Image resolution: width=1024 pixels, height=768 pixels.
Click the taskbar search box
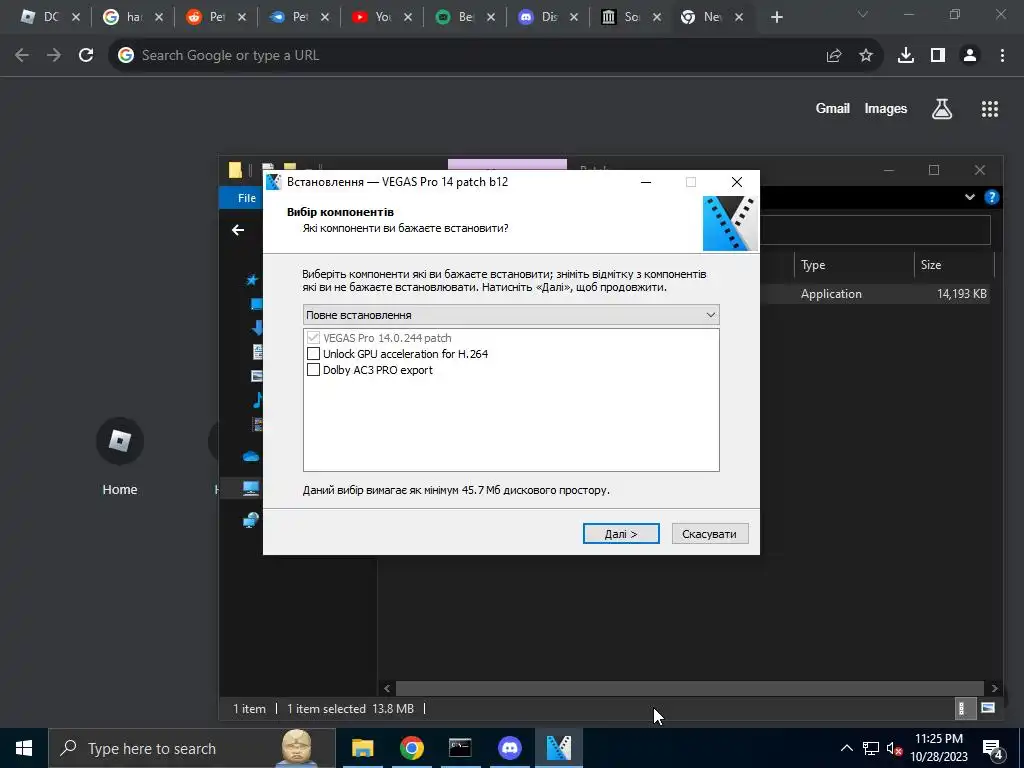click(x=191, y=748)
